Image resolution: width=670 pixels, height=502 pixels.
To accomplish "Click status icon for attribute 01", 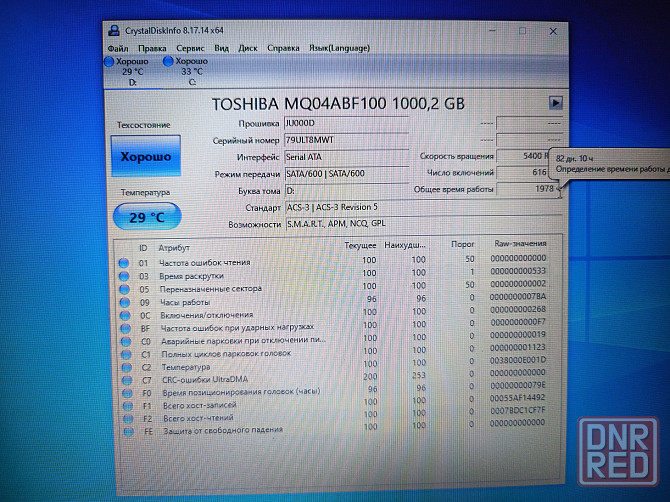I will tap(124, 263).
